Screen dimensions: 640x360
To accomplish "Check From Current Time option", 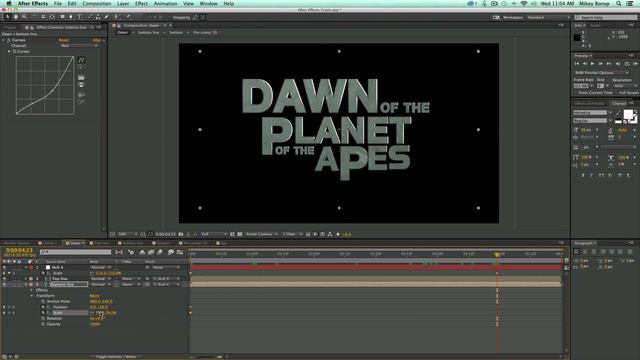I will pos(576,93).
